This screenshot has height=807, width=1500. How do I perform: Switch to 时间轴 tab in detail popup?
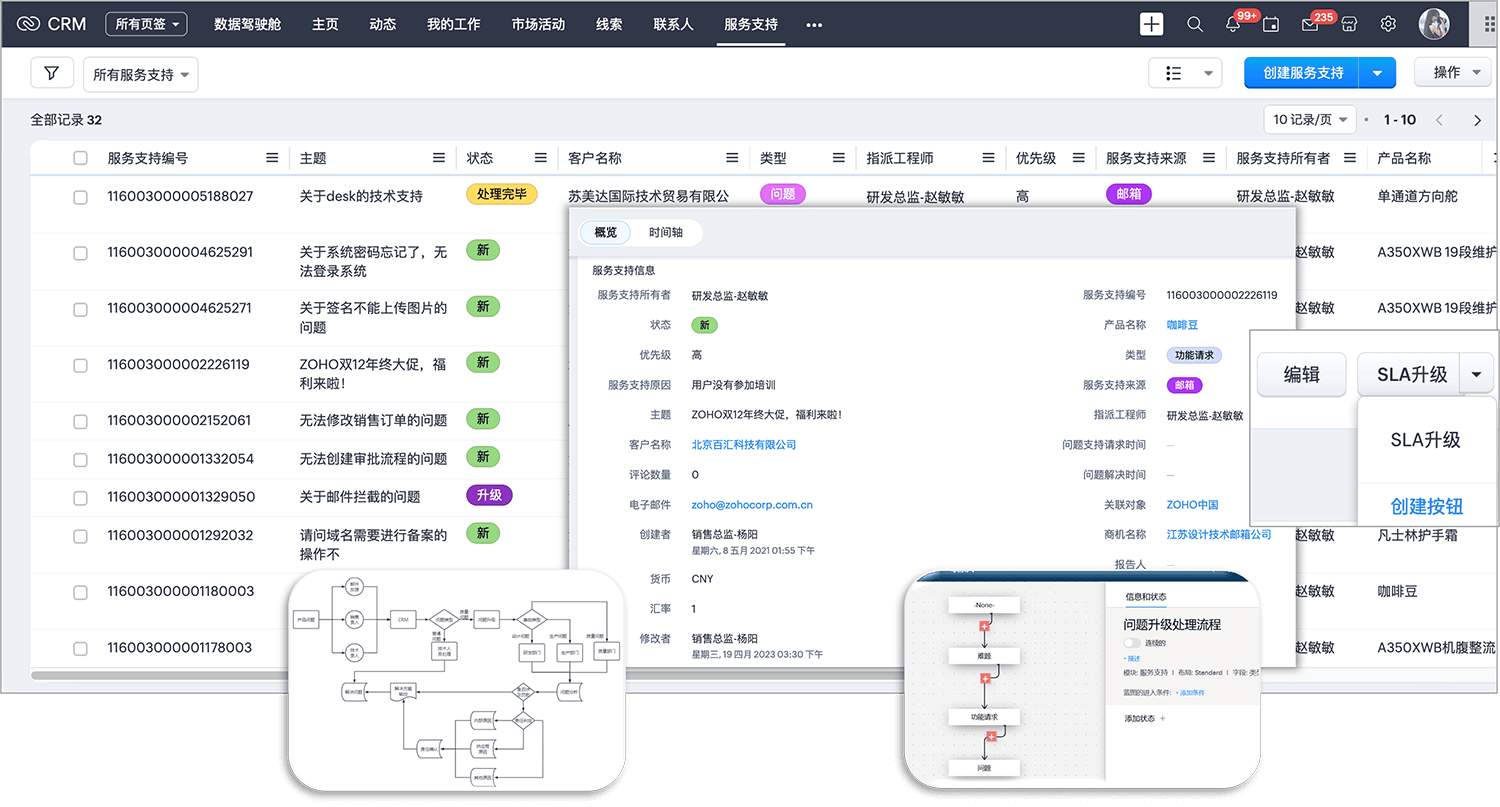click(666, 233)
